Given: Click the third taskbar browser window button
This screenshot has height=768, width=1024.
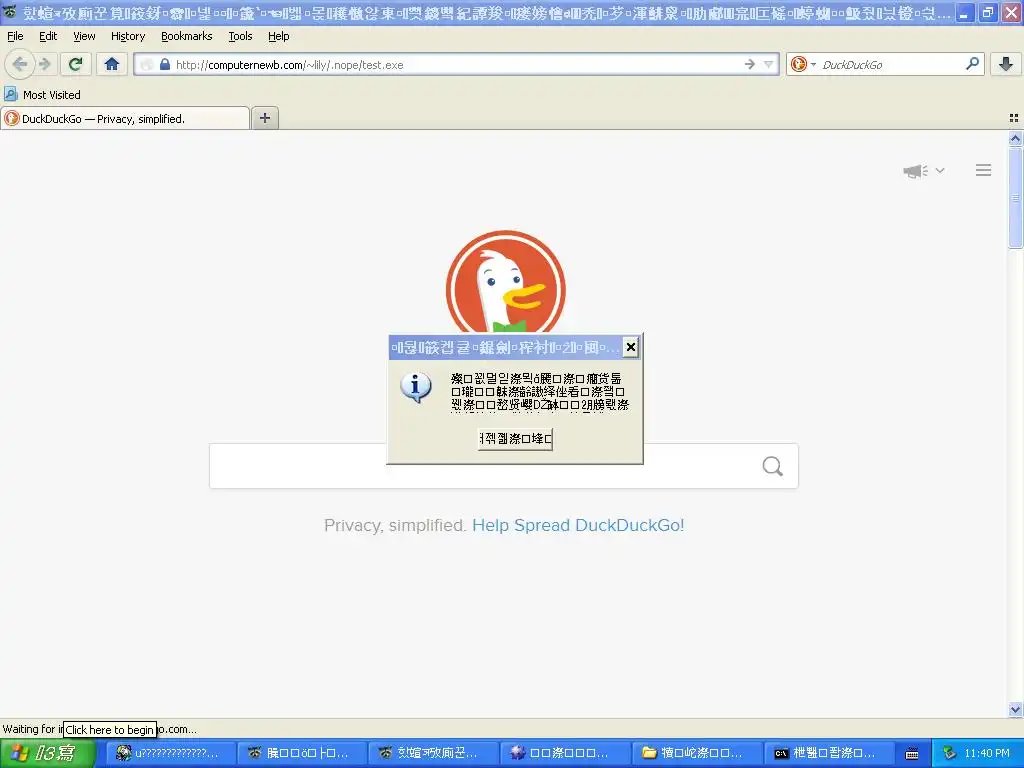Looking at the screenshot, I should [432, 753].
